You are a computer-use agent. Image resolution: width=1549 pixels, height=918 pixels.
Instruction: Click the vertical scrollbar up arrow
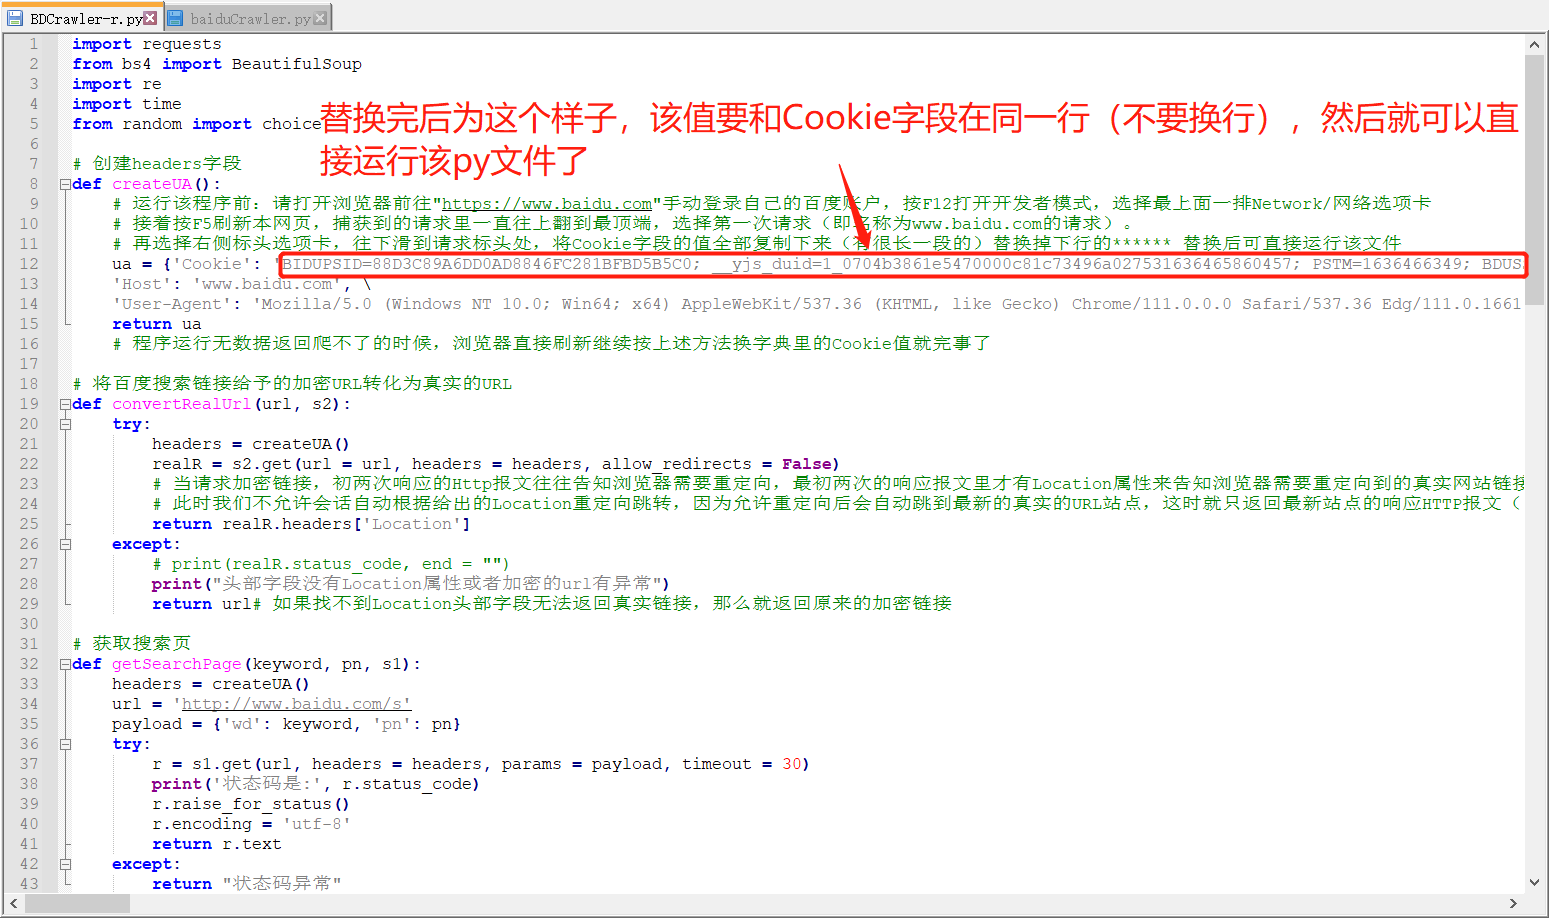pos(1534,44)
